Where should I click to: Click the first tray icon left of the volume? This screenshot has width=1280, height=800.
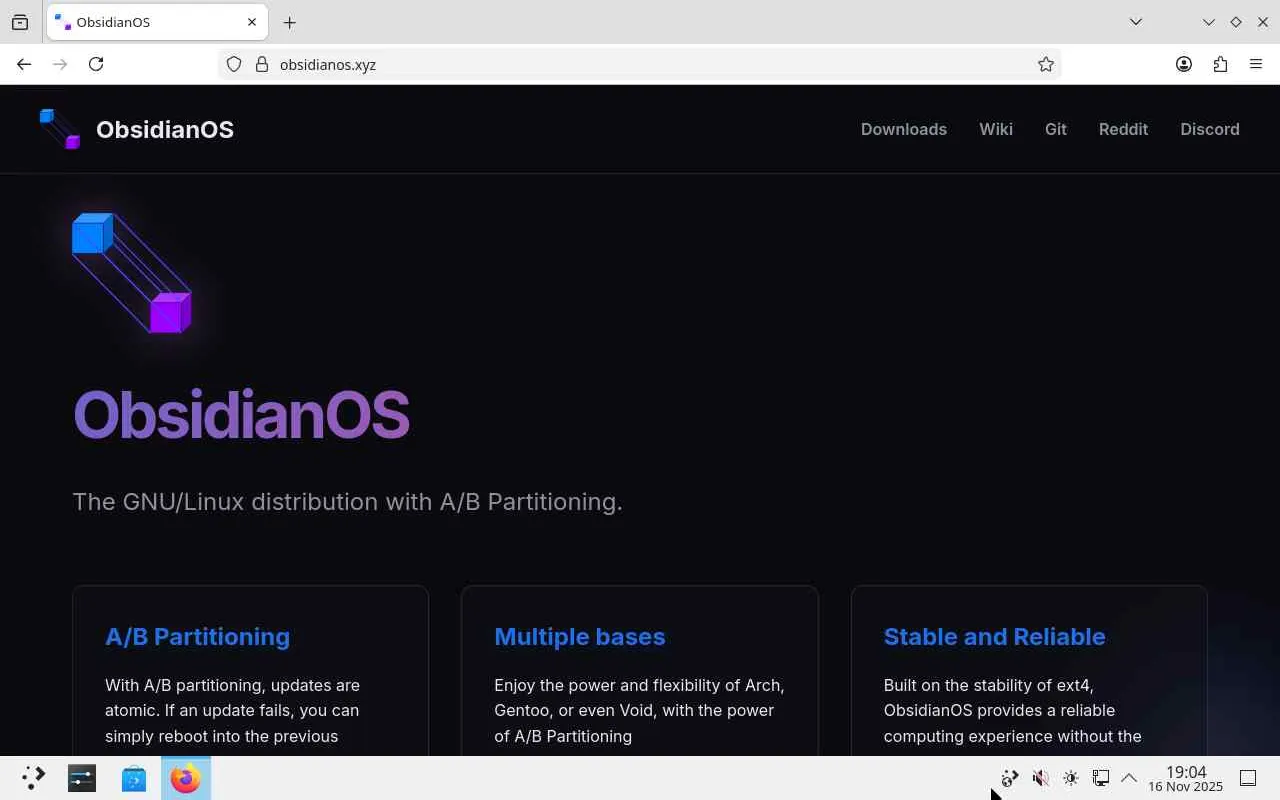[x=1010, y=778]
